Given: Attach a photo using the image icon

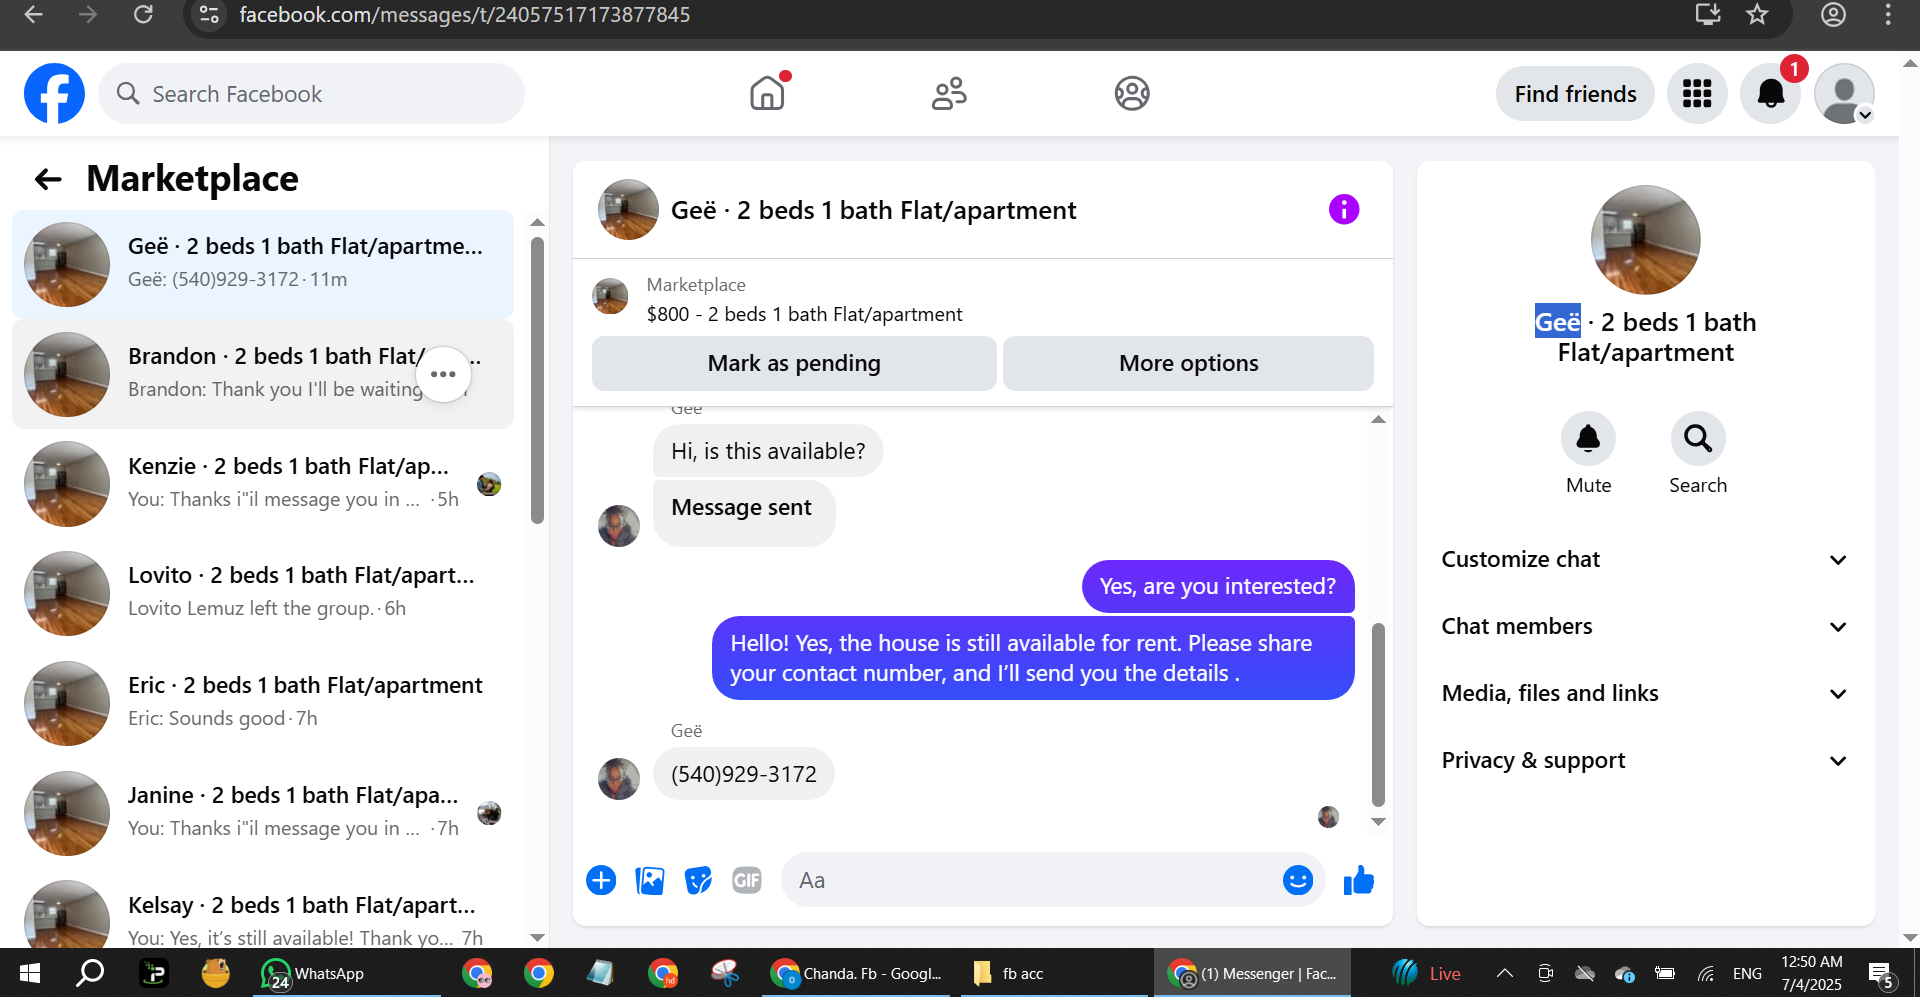Looking at the screenshot, I should [650, 880].
